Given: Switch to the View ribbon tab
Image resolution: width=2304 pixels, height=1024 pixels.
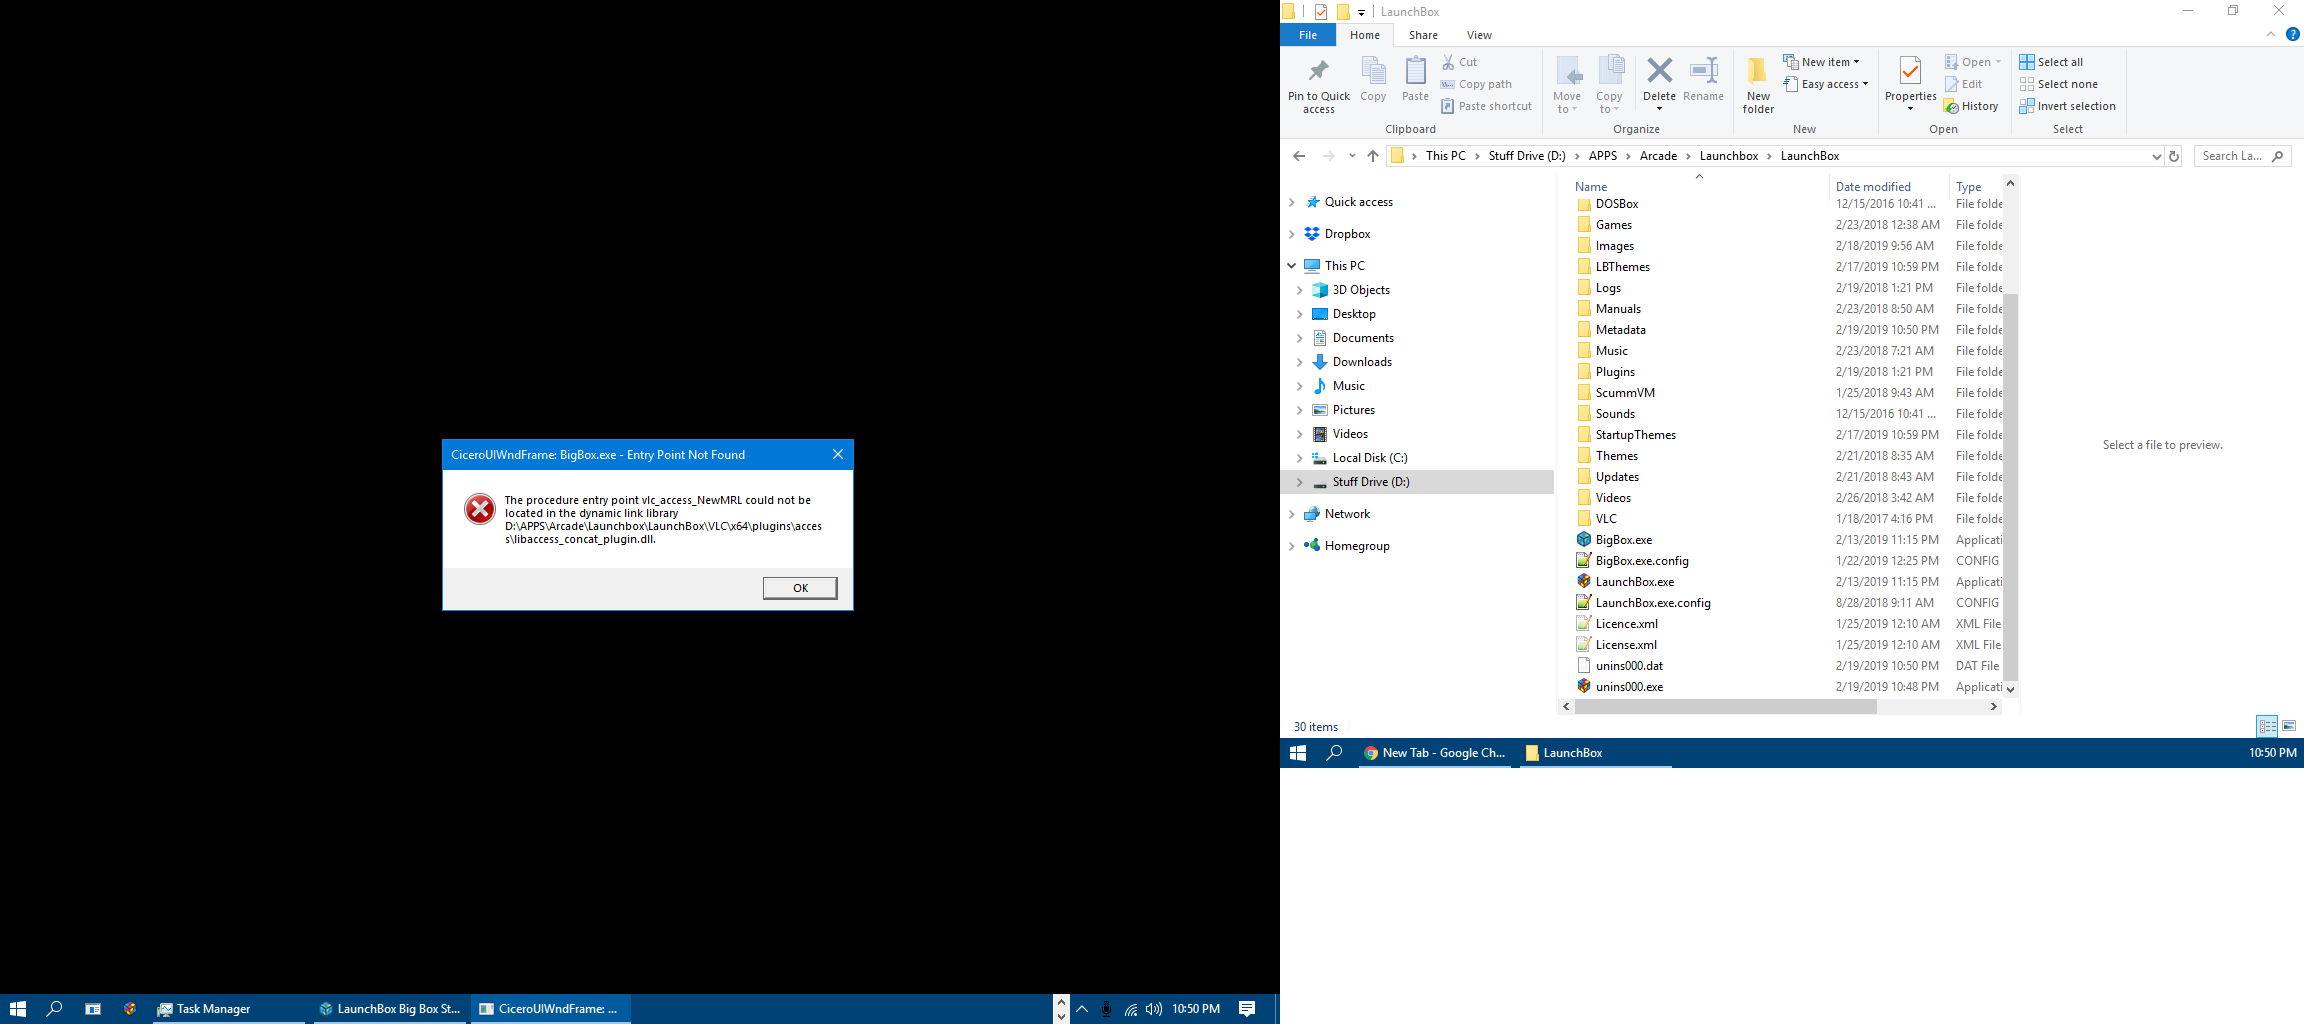Looking at the screenshot, I should (1479, 35).
